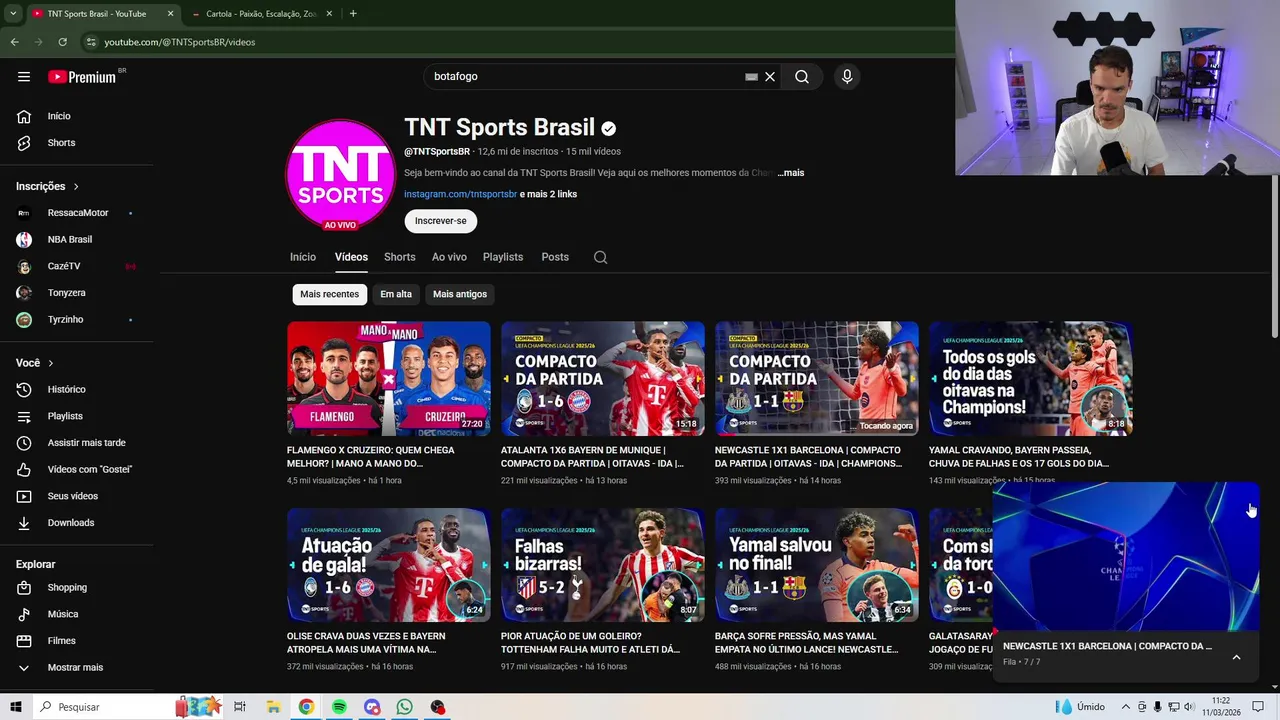The width and height of the screenshot is (1280, 720).
Task: Open the TNT Sports channel avatar
Action: [340, 176]
